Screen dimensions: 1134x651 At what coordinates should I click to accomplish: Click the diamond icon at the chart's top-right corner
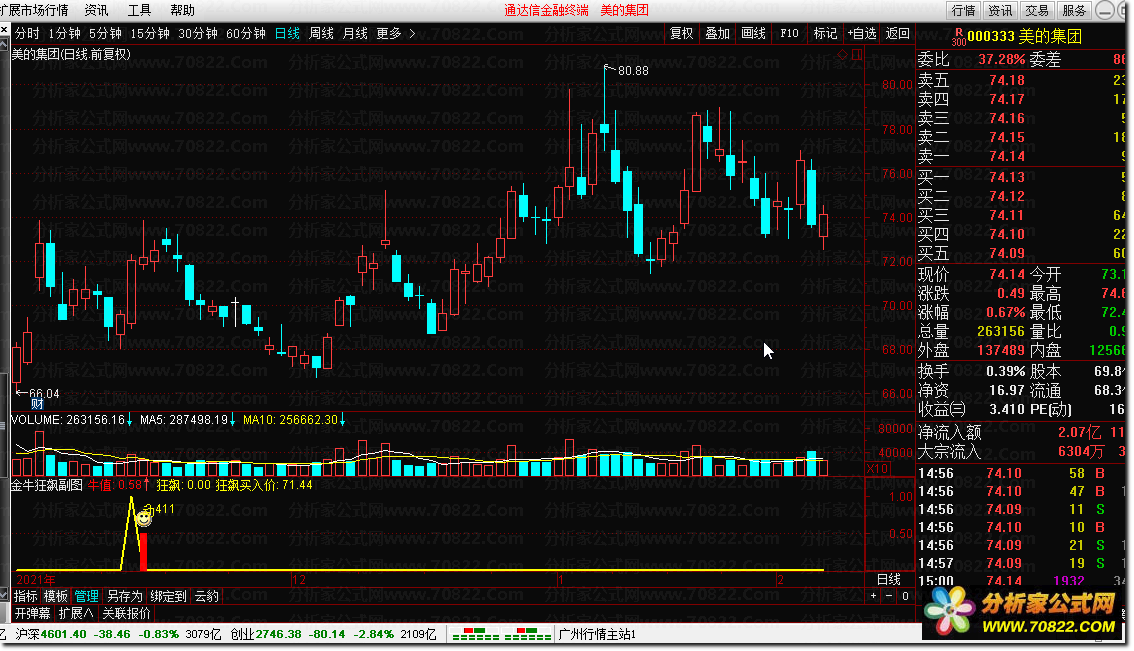[843, 55]
